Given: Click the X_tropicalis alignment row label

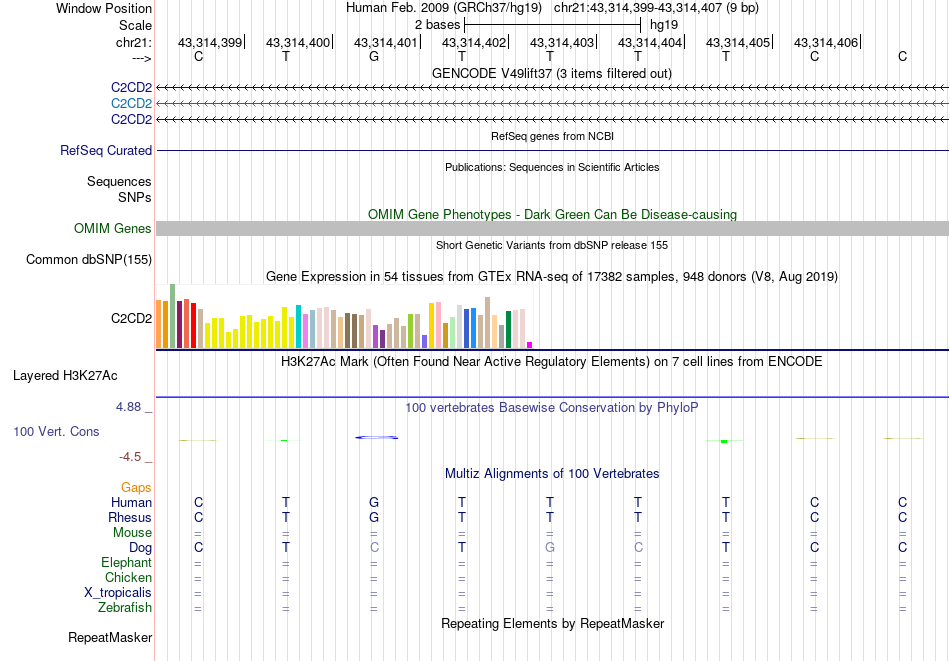Looking at the screenshot, I should click(118, 593).
